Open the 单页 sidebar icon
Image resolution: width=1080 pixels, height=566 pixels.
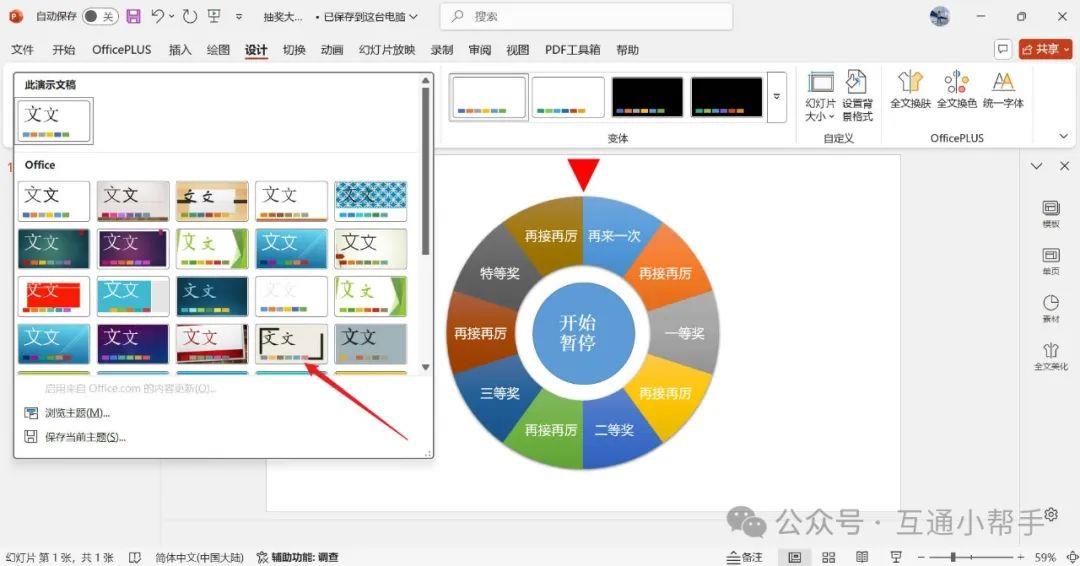click(1051, 261)
